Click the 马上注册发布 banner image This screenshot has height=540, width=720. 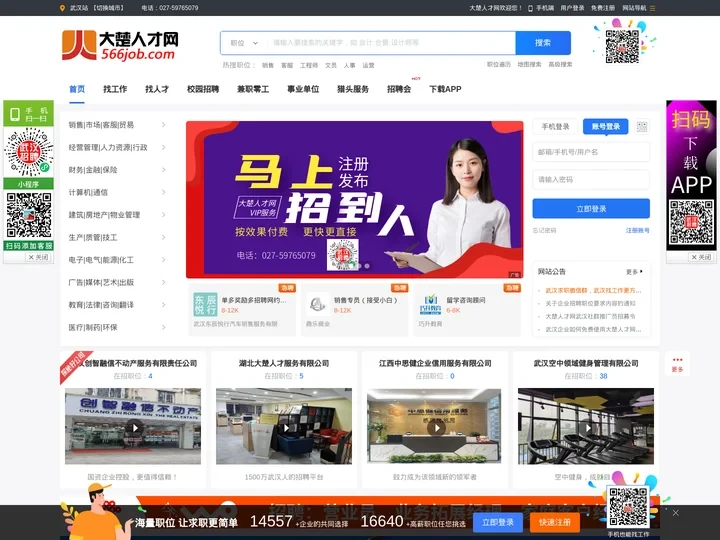coord(354,199)
